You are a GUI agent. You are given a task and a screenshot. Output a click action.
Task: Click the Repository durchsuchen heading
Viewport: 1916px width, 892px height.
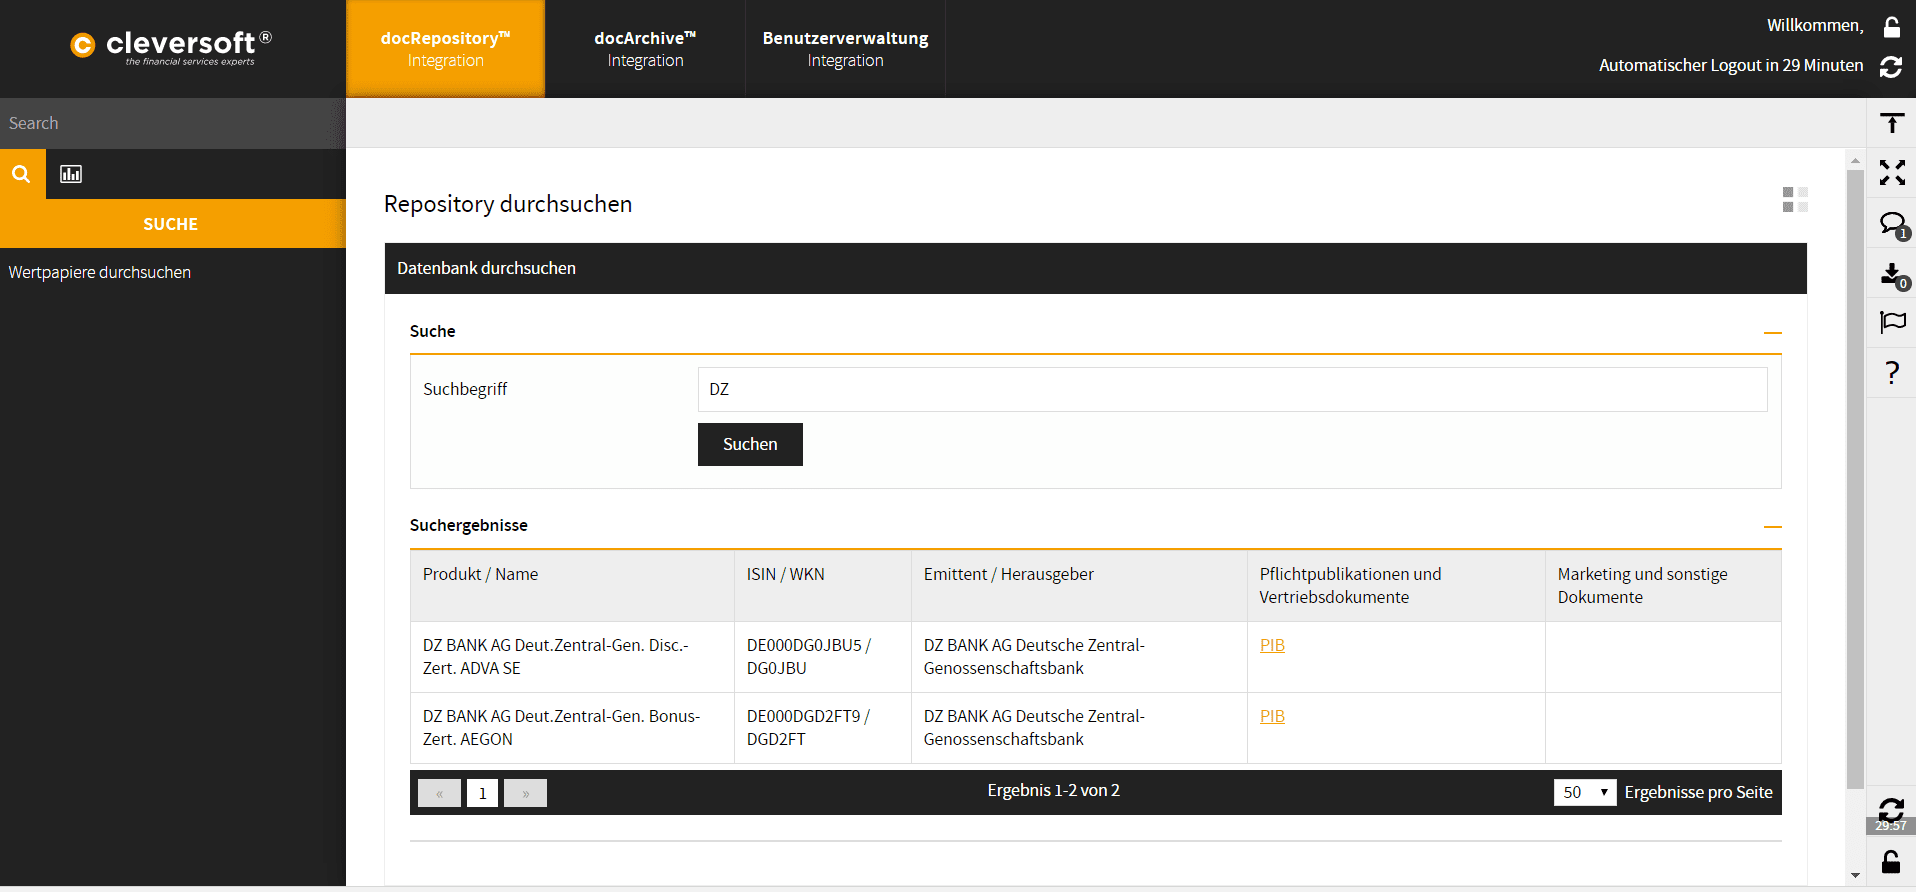coord(508,204)
